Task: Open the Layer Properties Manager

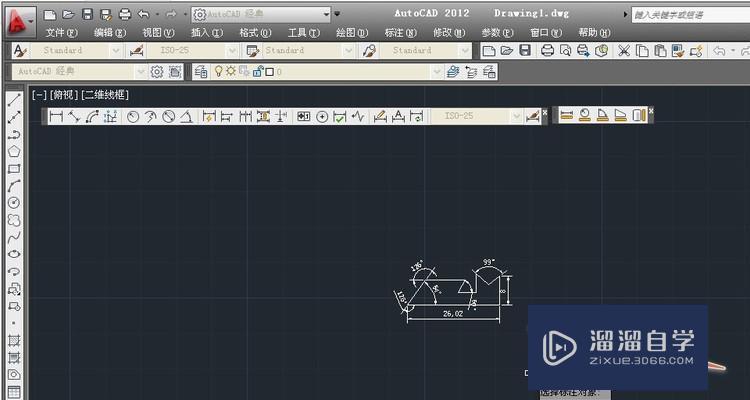Action: coord(201,72)
